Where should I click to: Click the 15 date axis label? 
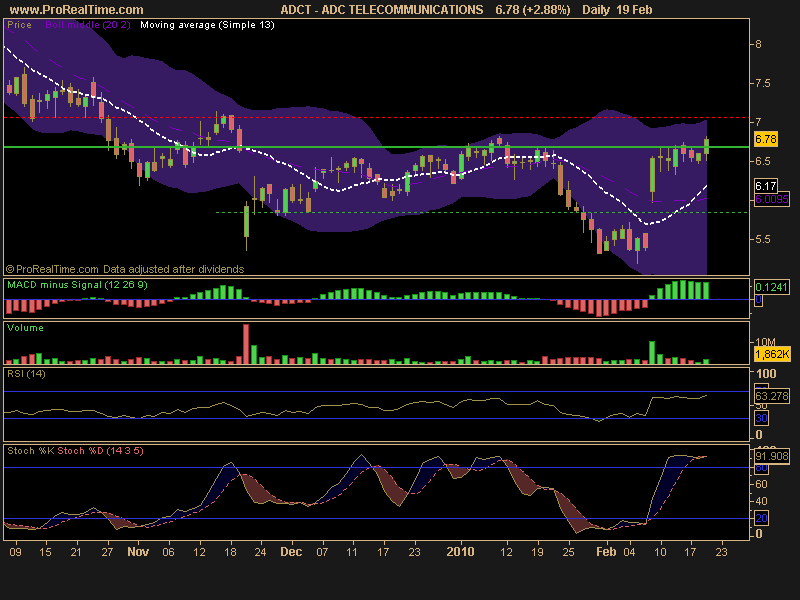coord(45,552)
